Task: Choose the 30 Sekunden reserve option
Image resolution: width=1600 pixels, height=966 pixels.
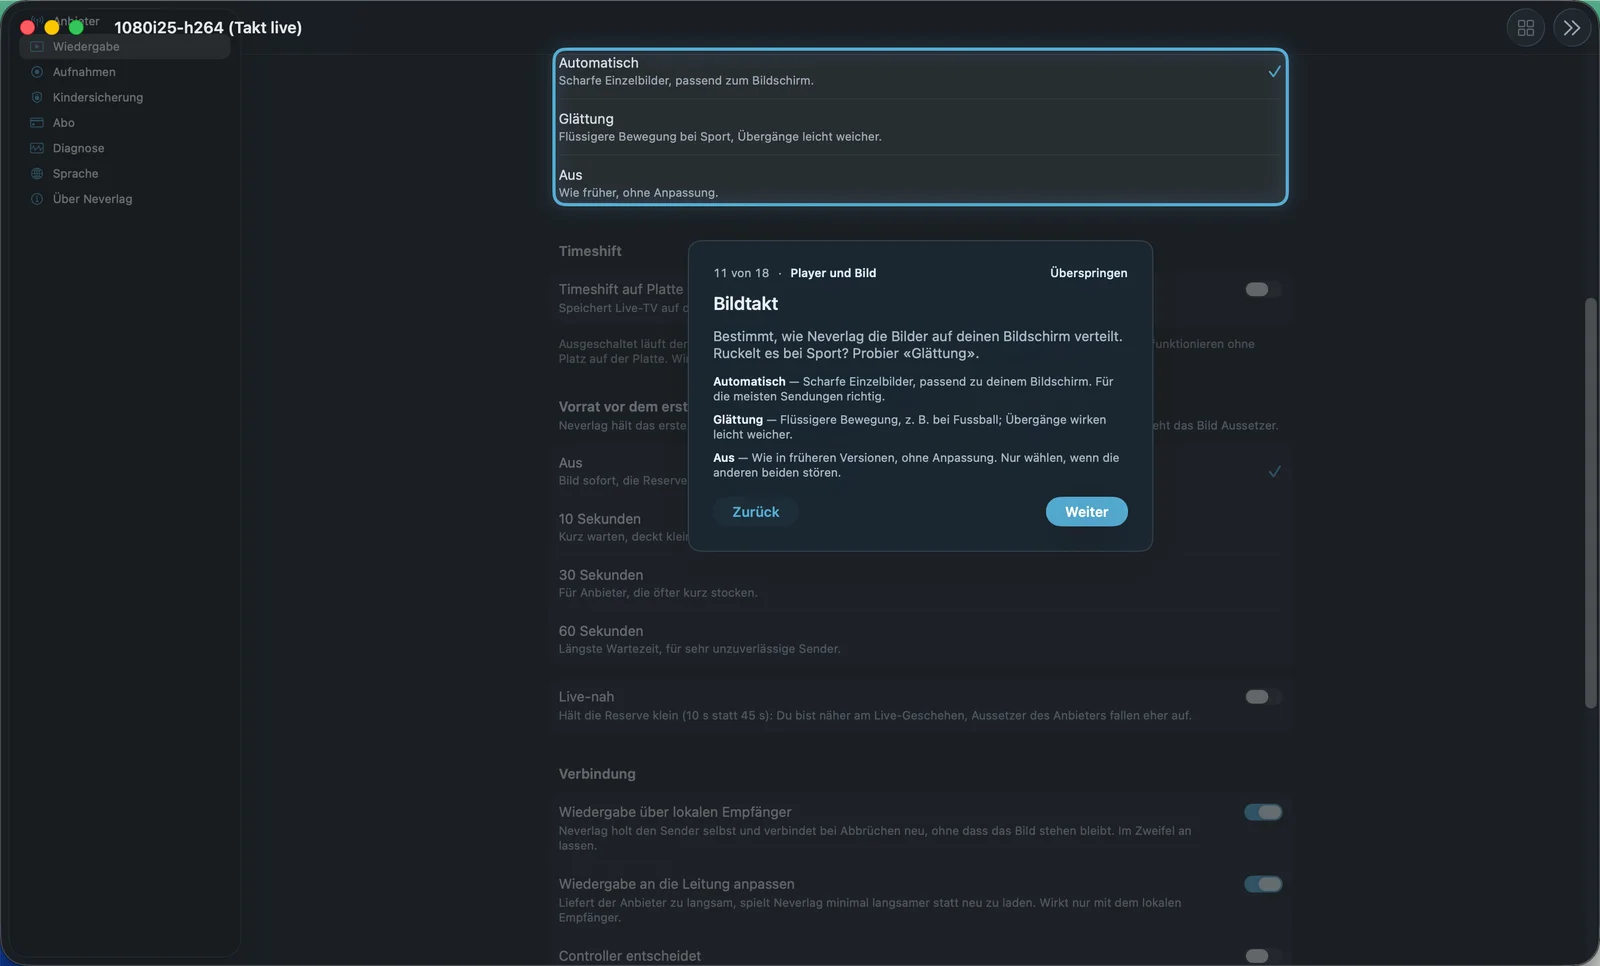Action: click(x=920, y=583)
